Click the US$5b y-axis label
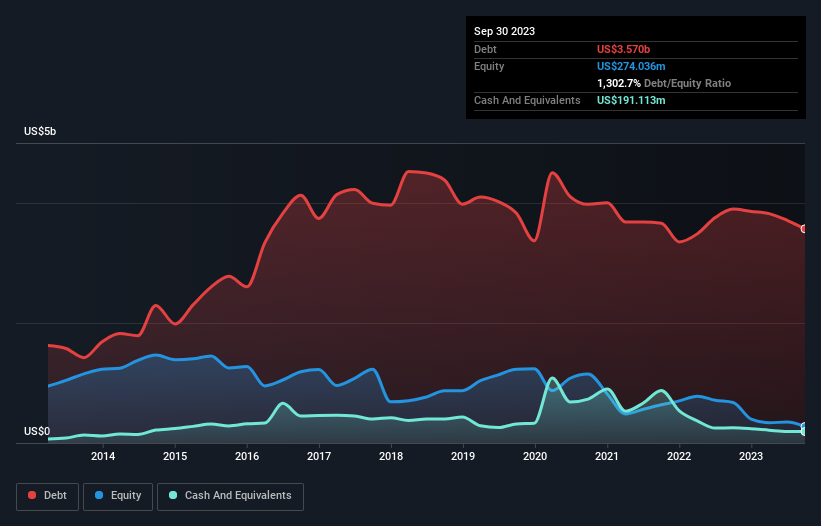The width and height of the screenshot is (821, 526). click(40, 131)
